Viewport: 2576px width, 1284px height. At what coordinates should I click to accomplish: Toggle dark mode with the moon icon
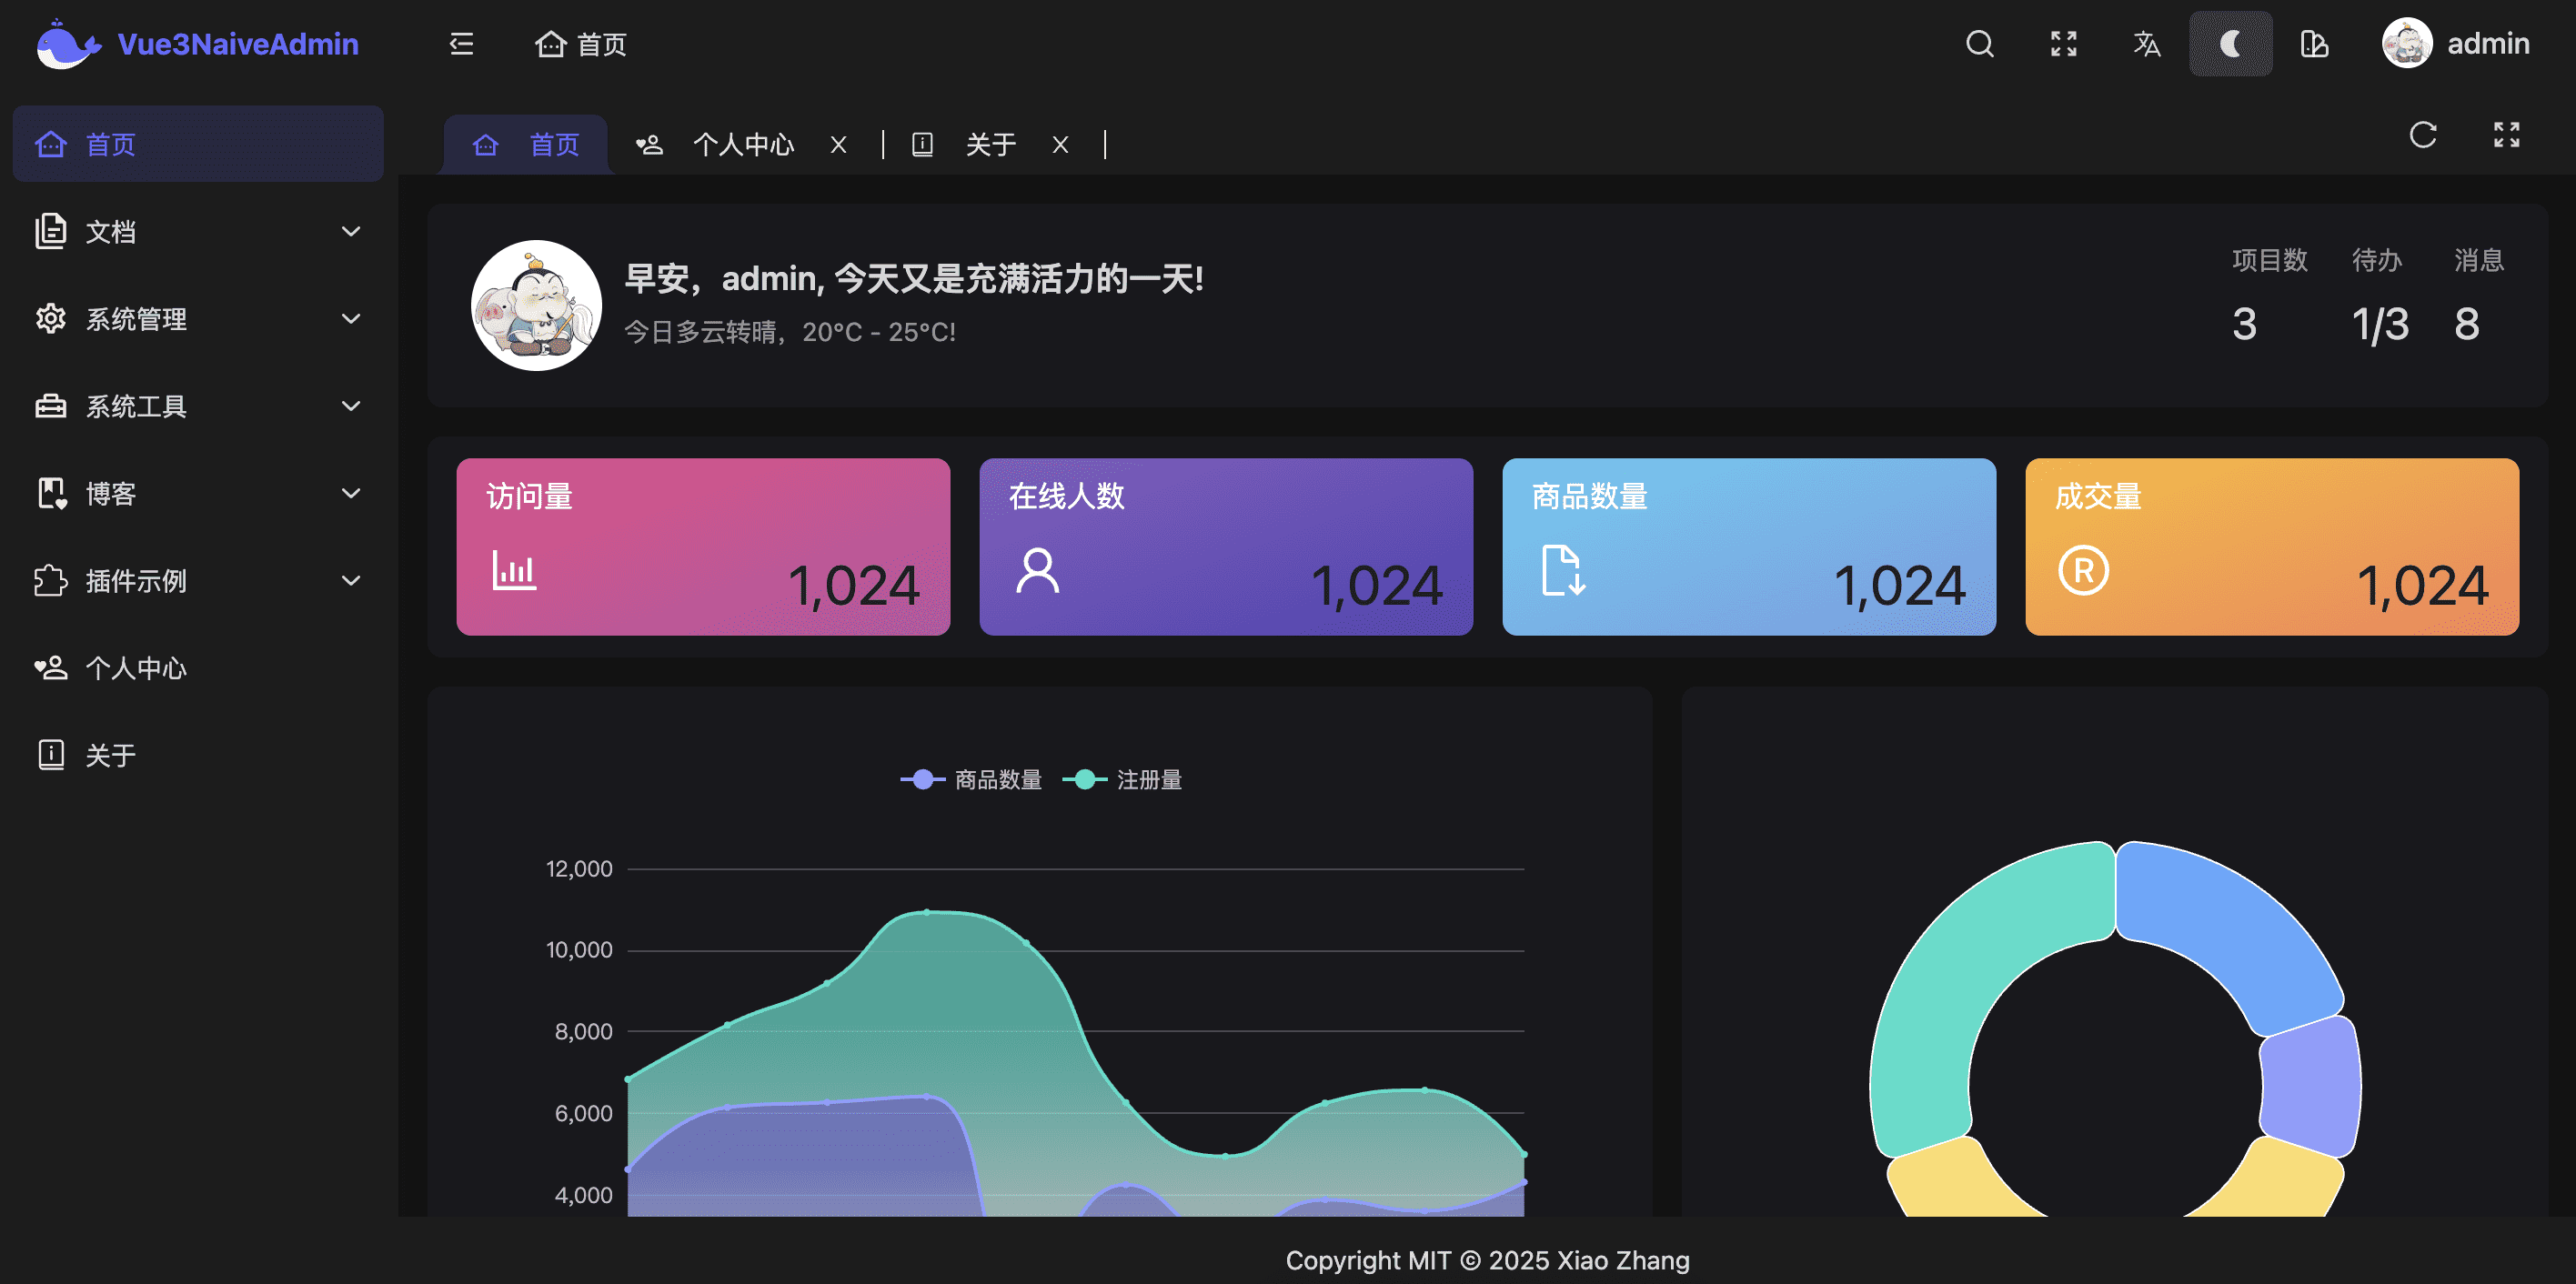[x=2231, y=44]
